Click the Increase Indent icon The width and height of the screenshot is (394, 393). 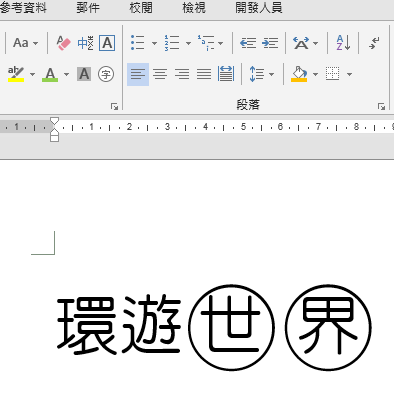point(270,43)
